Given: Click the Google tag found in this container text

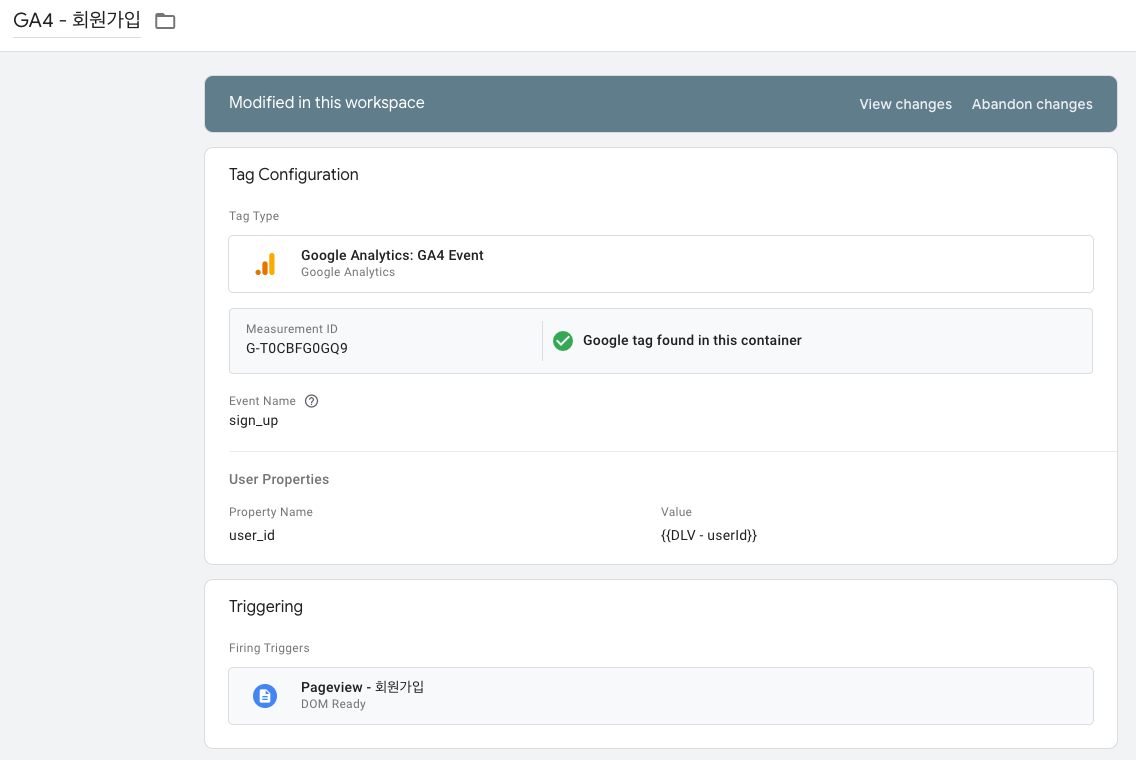Looking at the screenshot, I should coord(692,341).
